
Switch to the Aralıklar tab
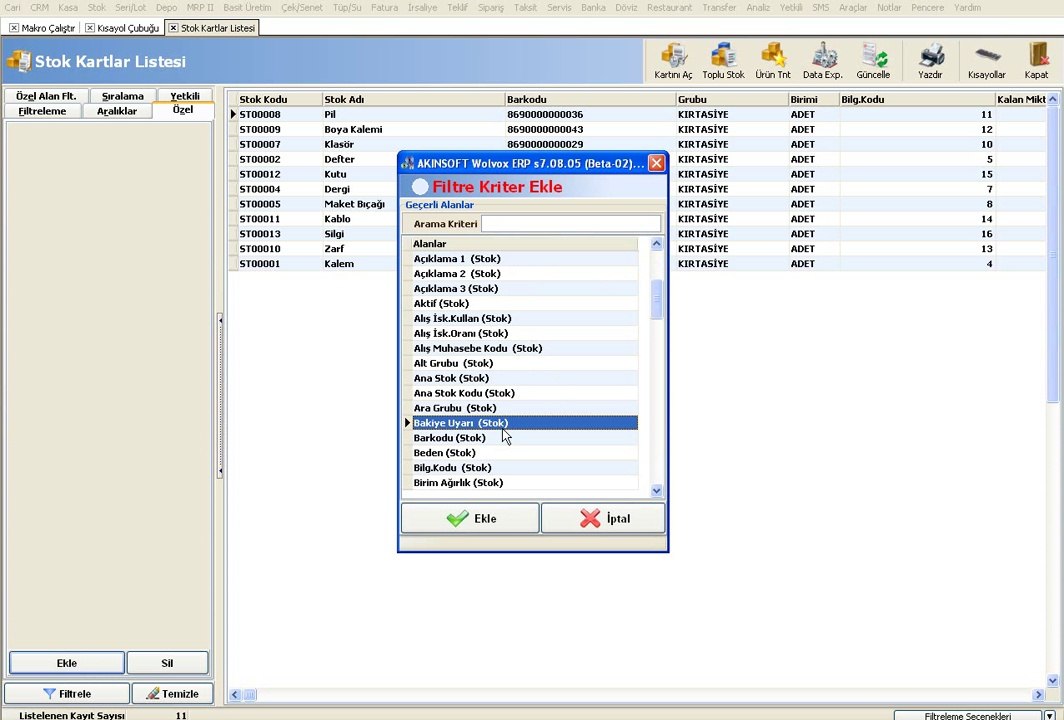(x=117, y=111)
